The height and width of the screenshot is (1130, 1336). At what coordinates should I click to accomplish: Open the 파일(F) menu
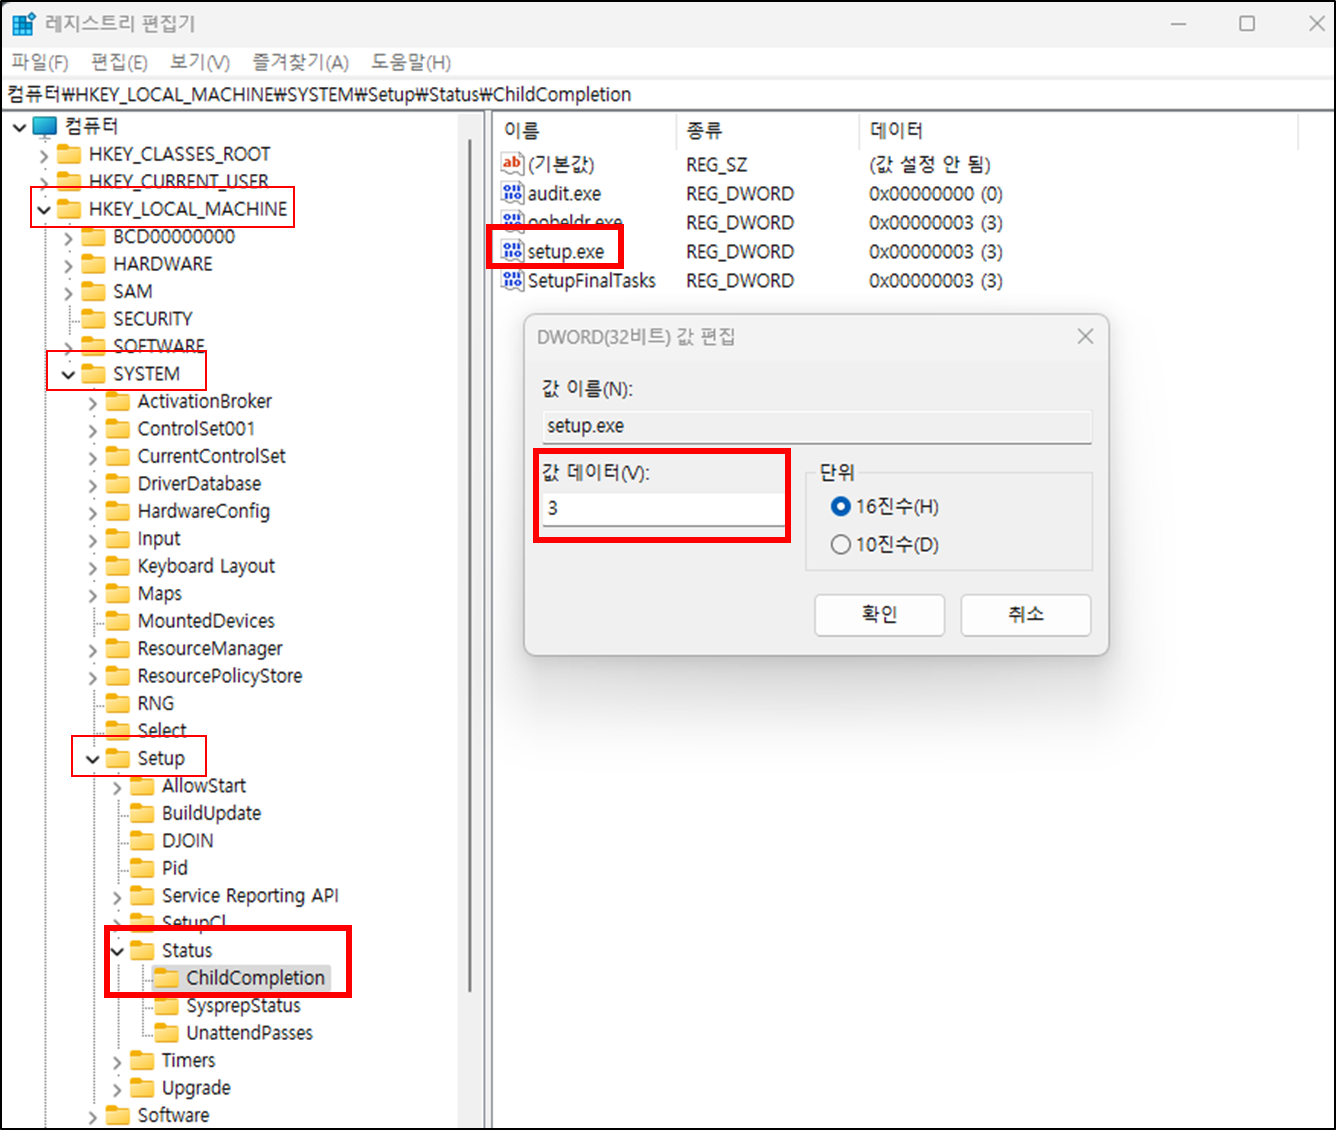point(40,62)
